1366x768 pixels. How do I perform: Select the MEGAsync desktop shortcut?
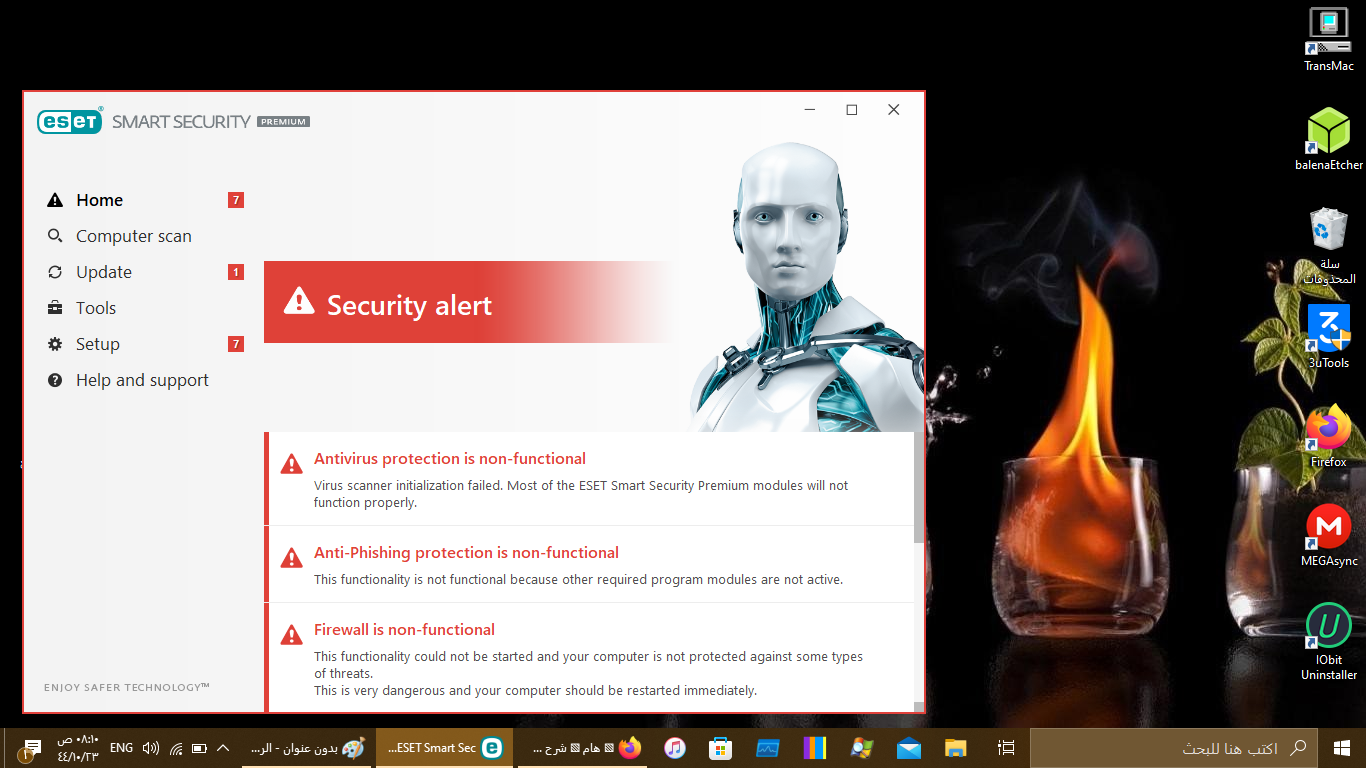[1329, 536]
